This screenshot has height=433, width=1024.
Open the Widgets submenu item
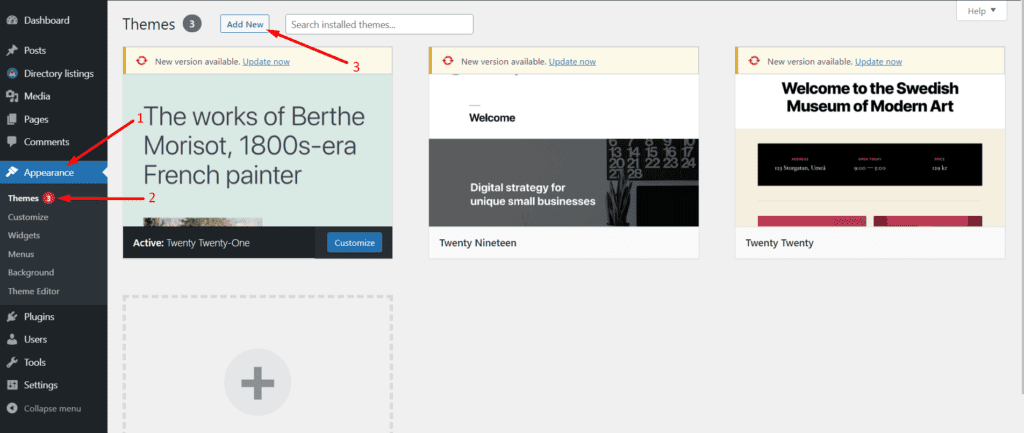[24, 235]
